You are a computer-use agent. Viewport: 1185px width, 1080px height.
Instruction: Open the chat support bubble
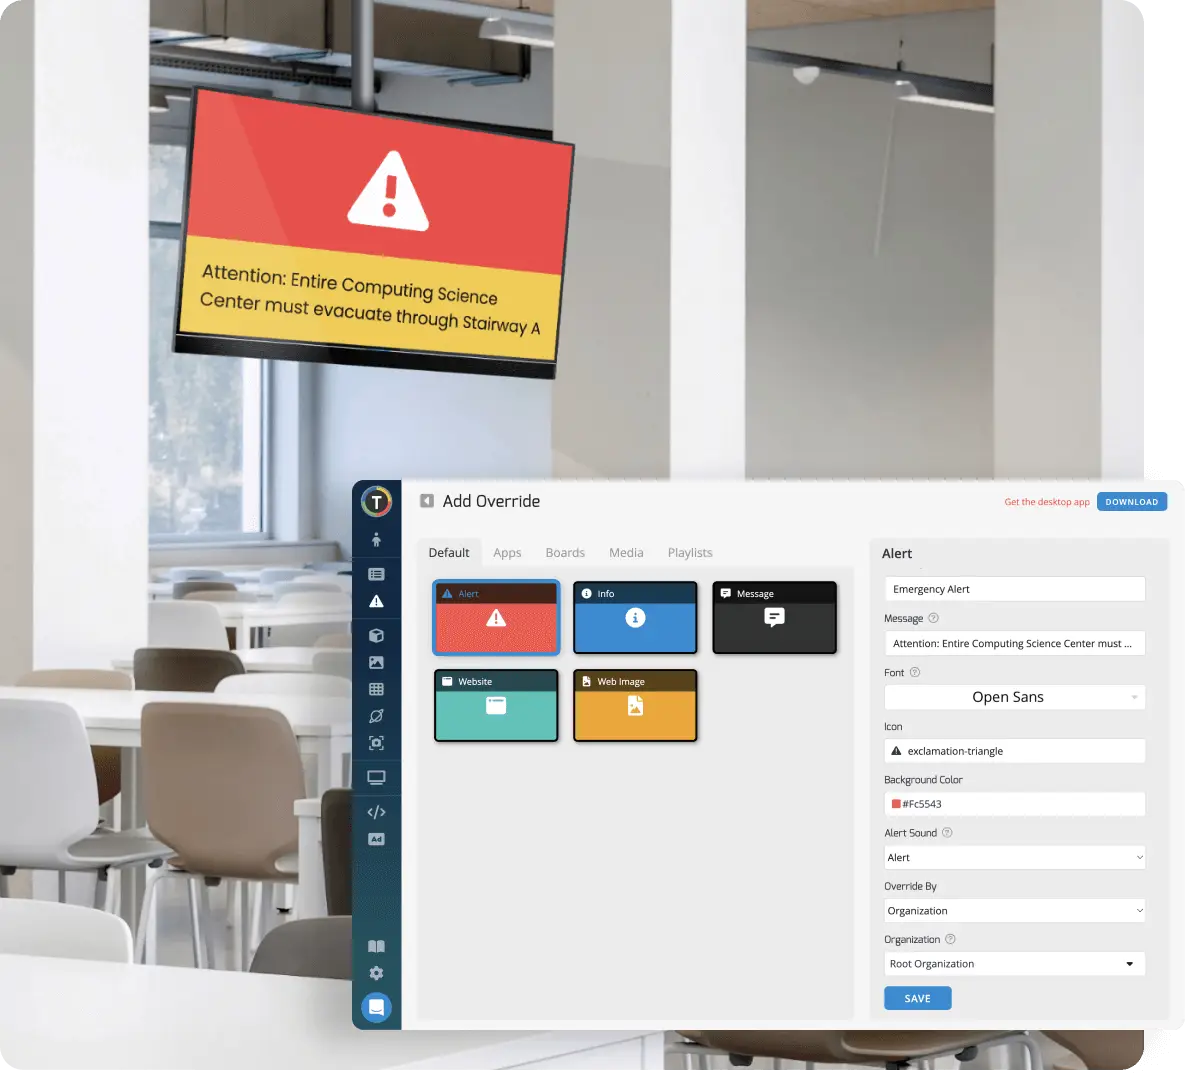(376, 1007)
